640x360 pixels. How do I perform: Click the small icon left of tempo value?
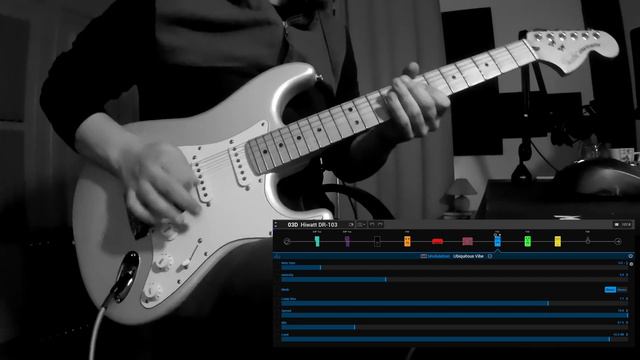click(x=616, y=224)
